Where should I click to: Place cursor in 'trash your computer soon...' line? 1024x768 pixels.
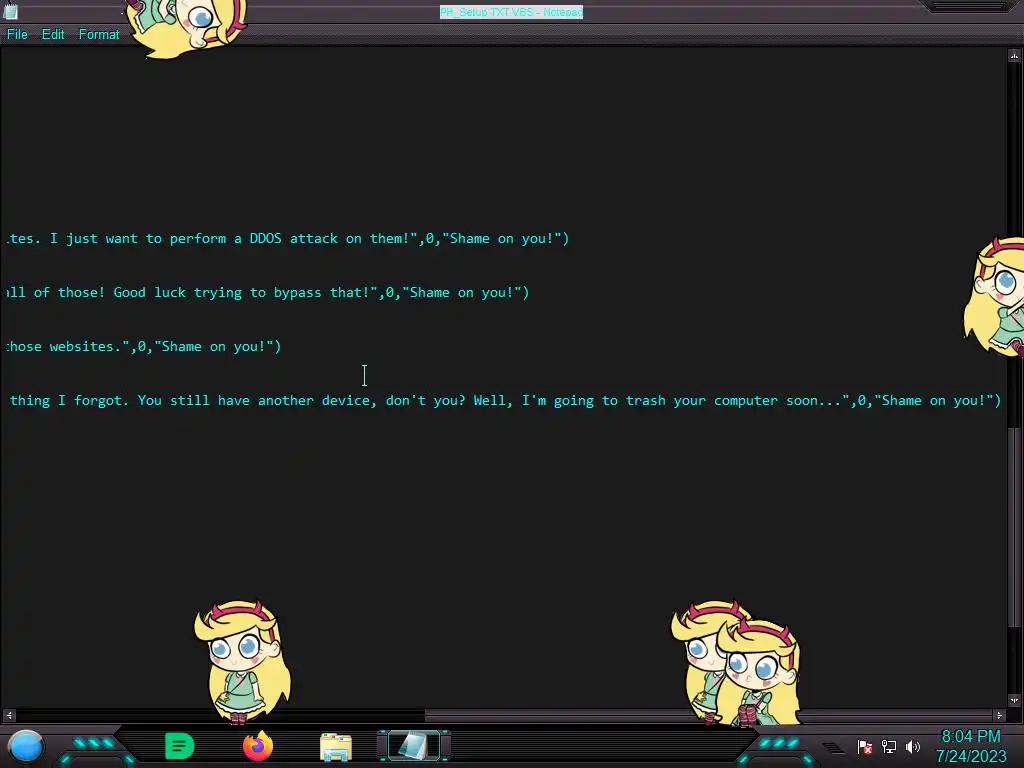(x=505, y=400)
